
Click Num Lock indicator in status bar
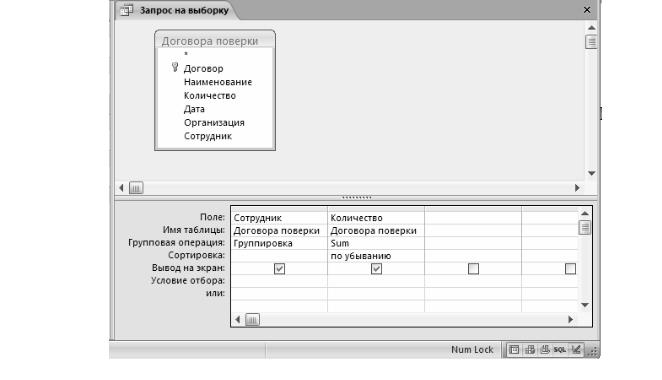pyautogui.click(x=472, y=350)
